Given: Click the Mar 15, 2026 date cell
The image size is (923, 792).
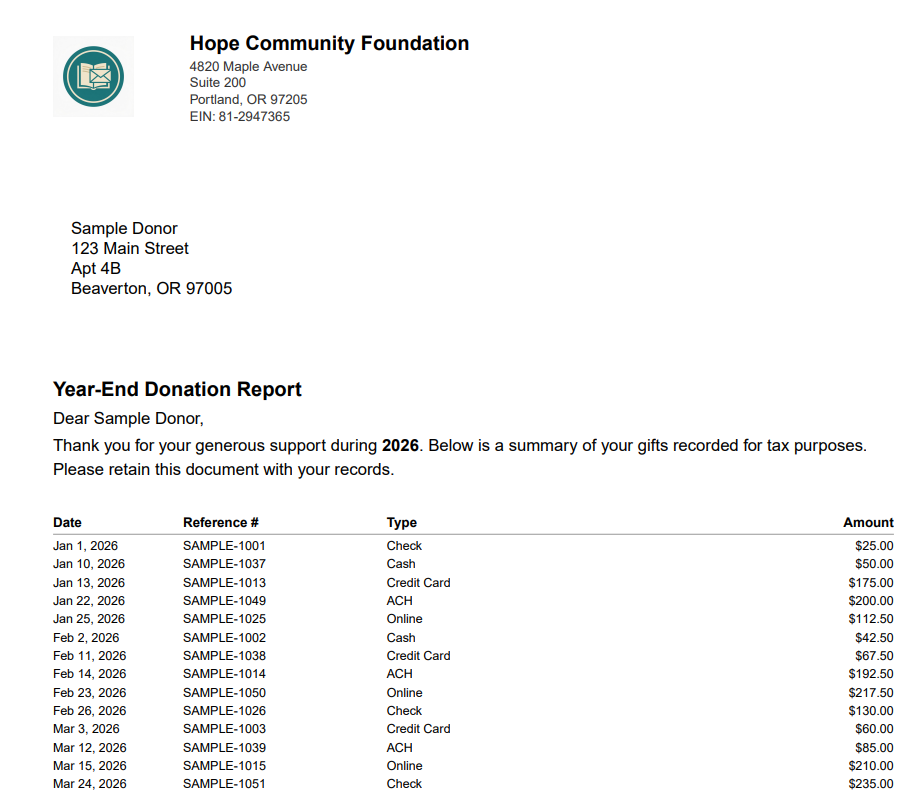Looking at the screenshot, I should (89, 766).
